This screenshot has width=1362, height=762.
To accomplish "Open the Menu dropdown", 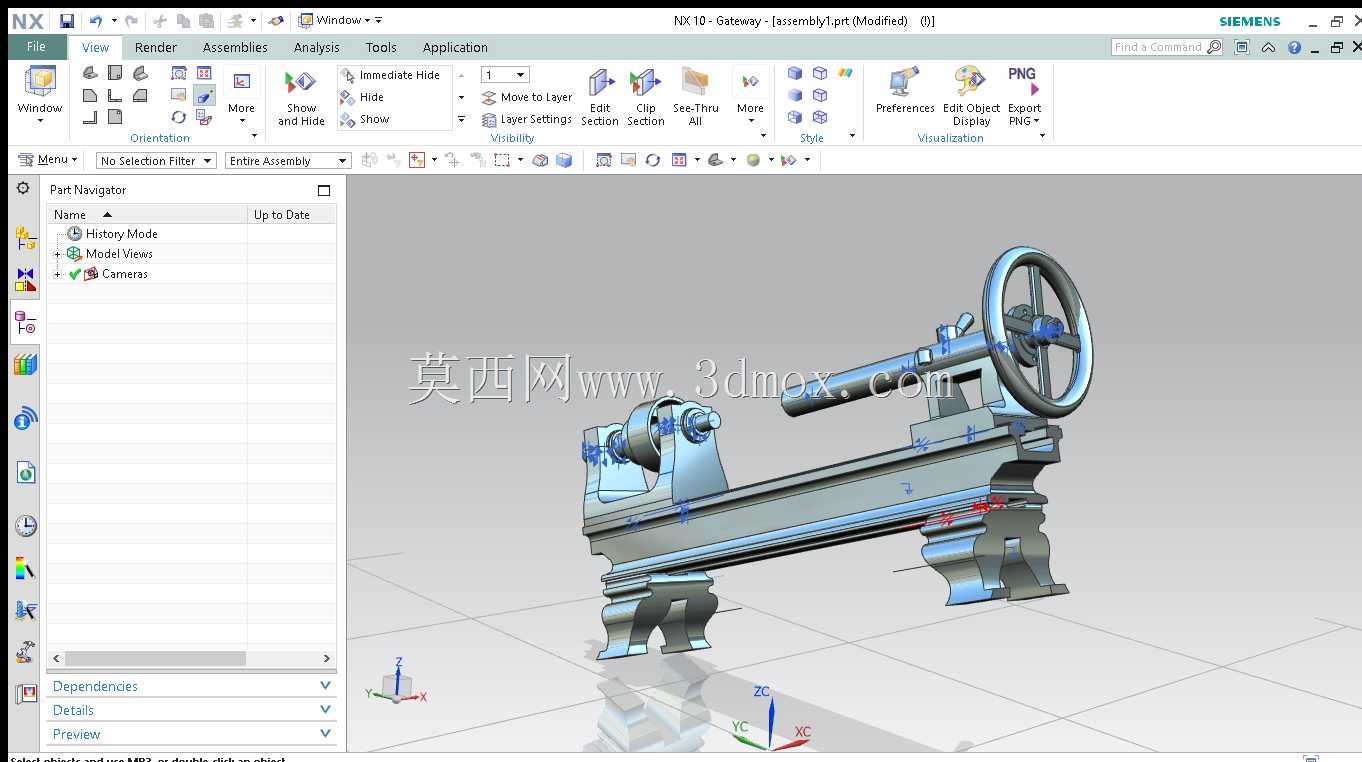I will (47, 160).
